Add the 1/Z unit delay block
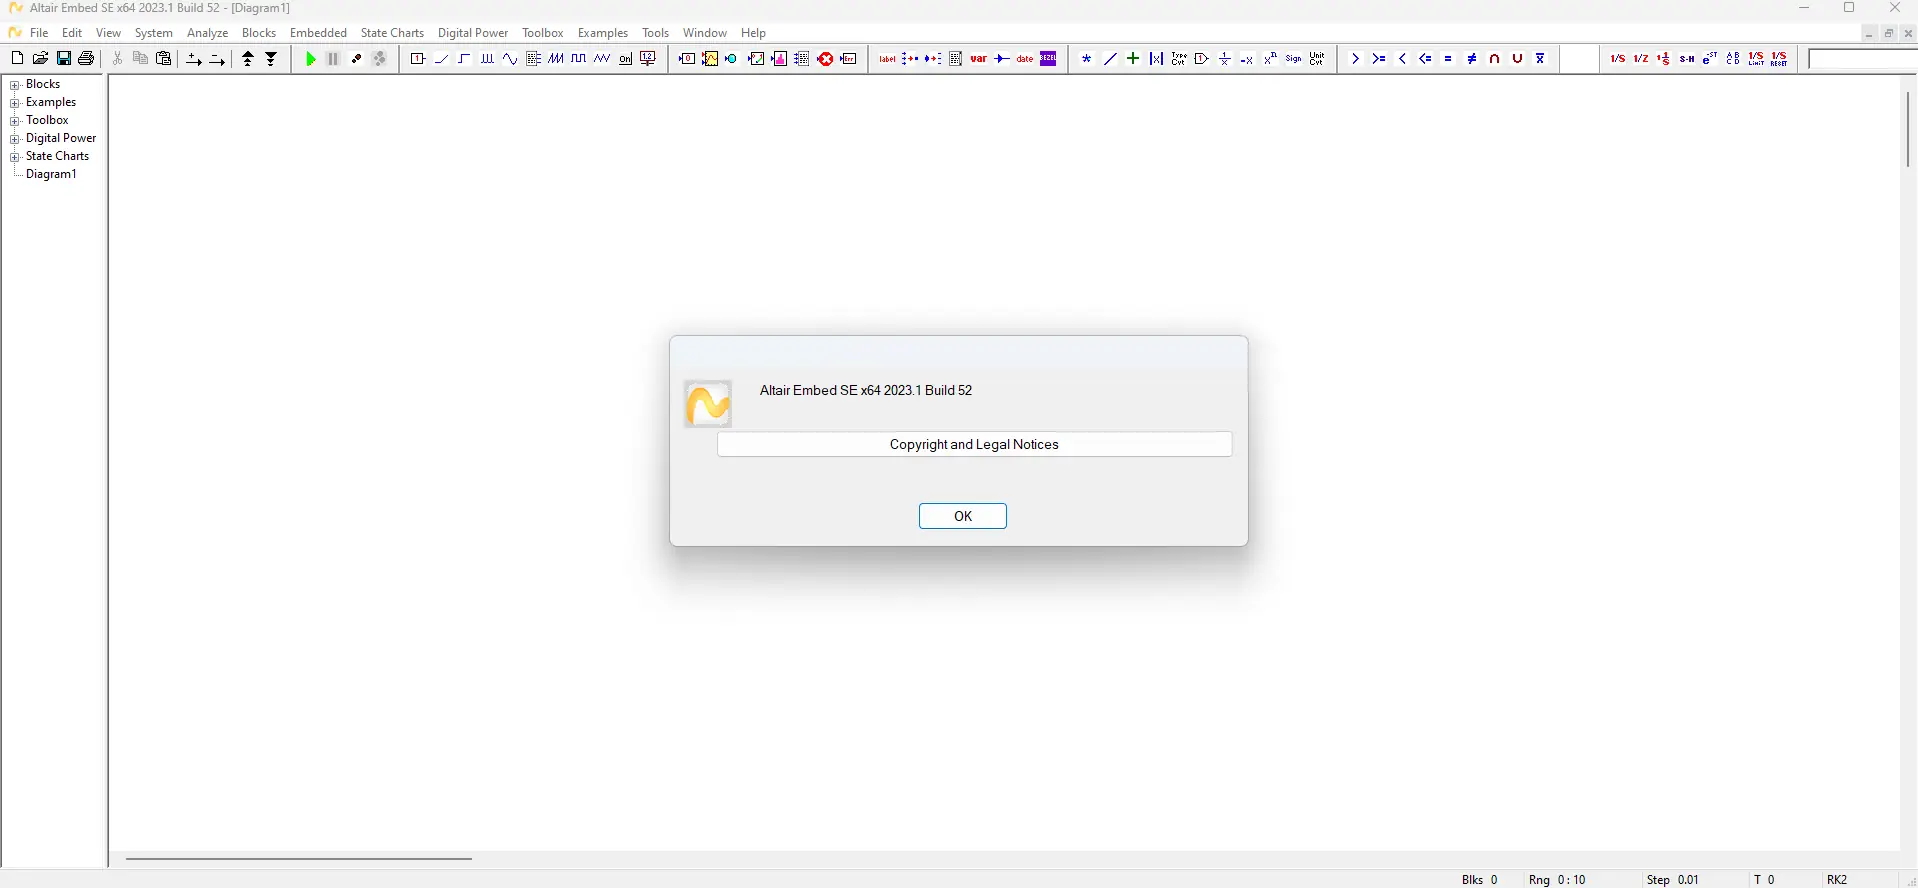 tap(1641, 59)
